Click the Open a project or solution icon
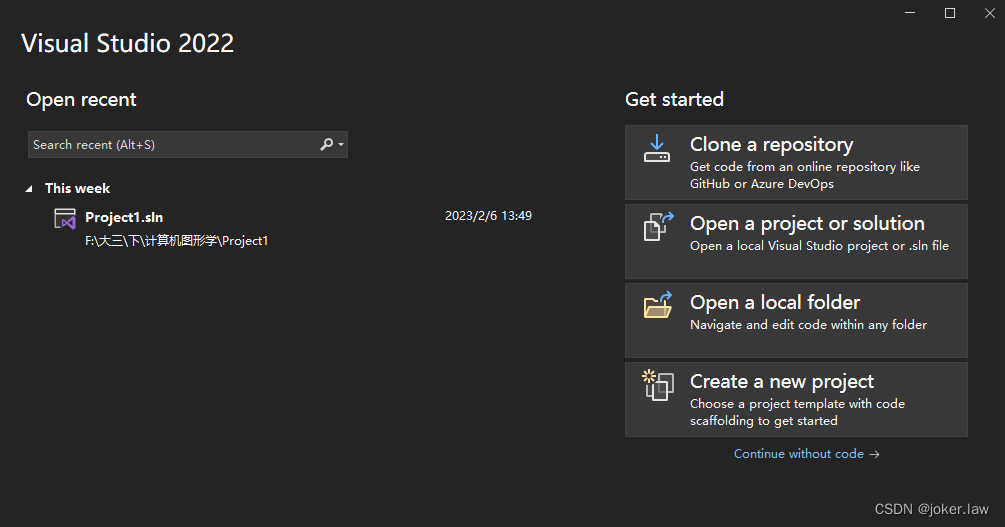The height and width of the screenshot is (527, 1005). tap(658, 227)
